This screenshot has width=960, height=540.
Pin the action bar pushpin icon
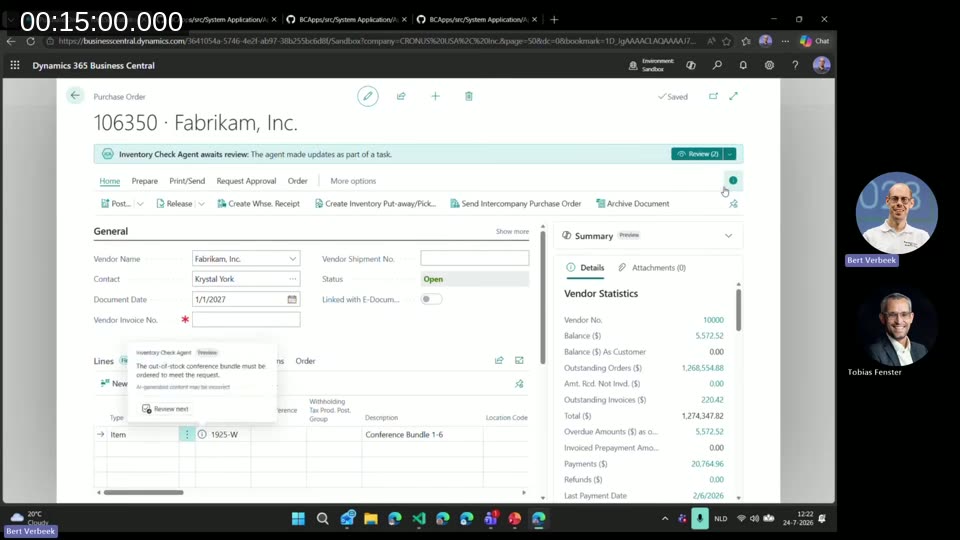click(733, 204)
